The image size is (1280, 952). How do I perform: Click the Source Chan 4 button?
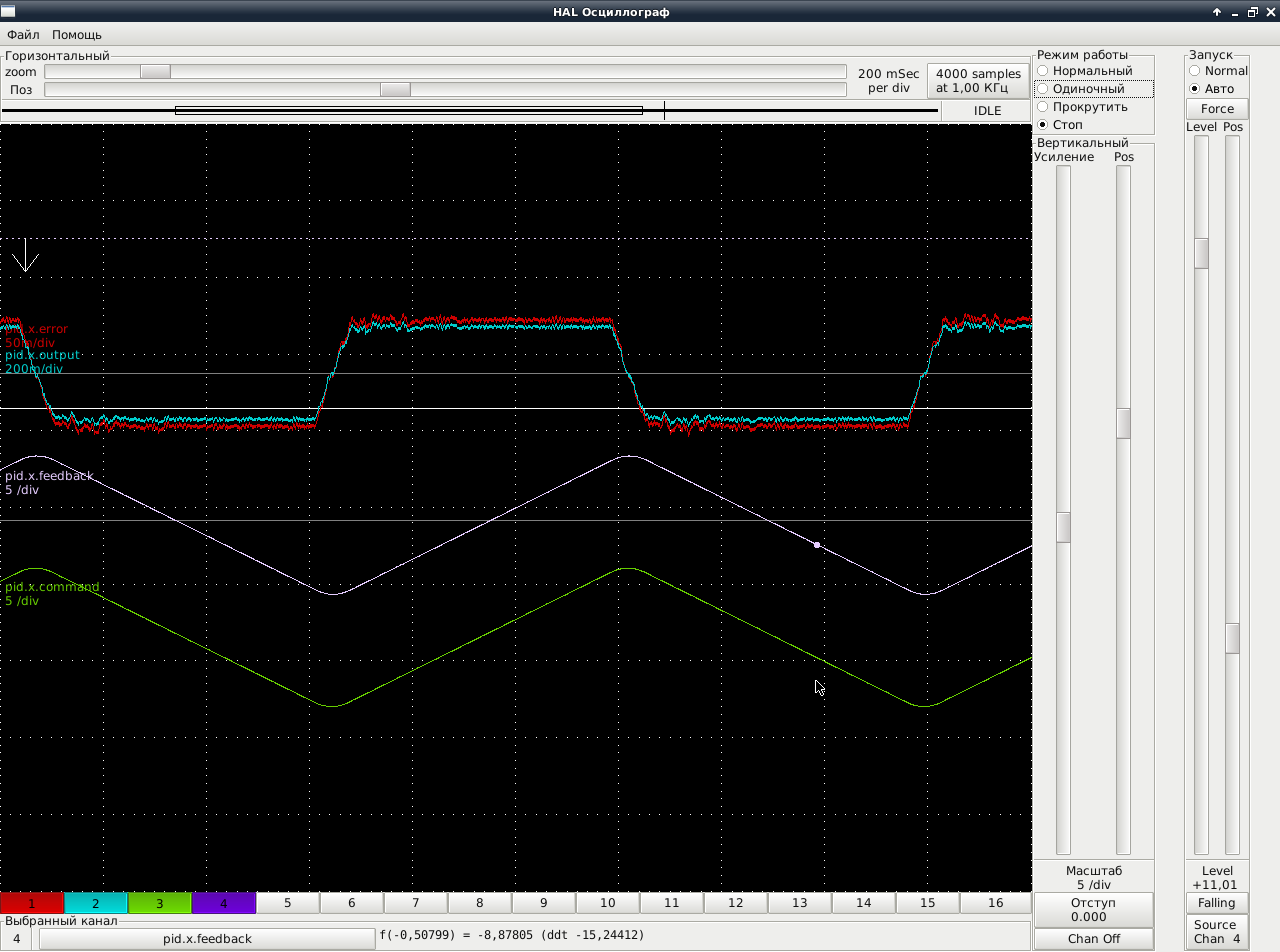tap(1217, 932)
